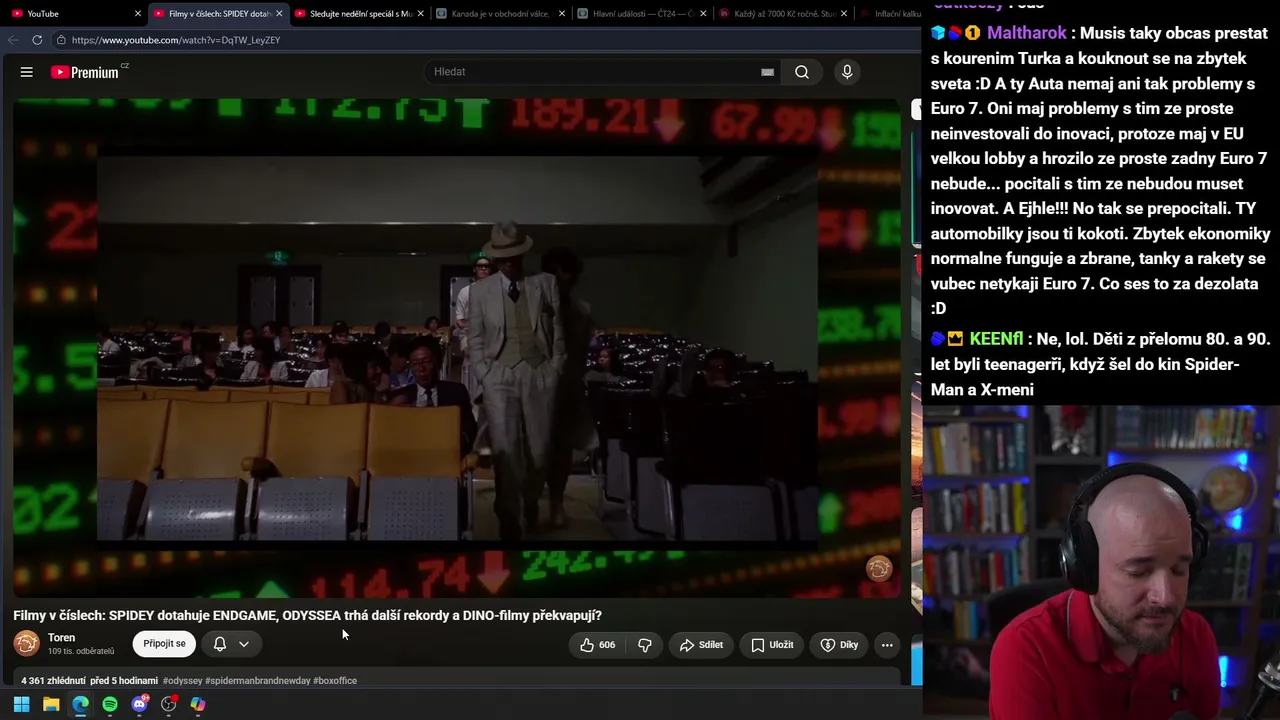Dislike the video with thumbs down
Screen dimensions: 1280x720
pyautogui.click(x=645, y=645)
